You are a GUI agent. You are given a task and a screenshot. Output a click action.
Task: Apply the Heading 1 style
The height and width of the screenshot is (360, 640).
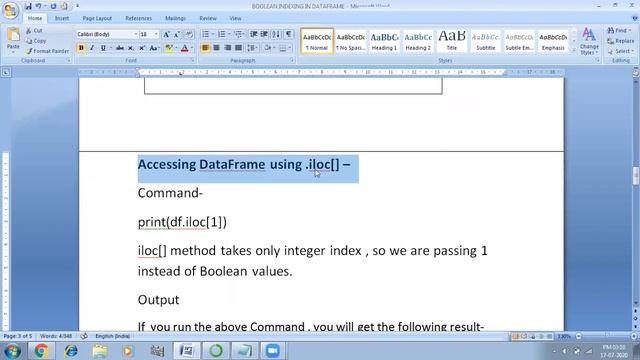click(384, 41)
